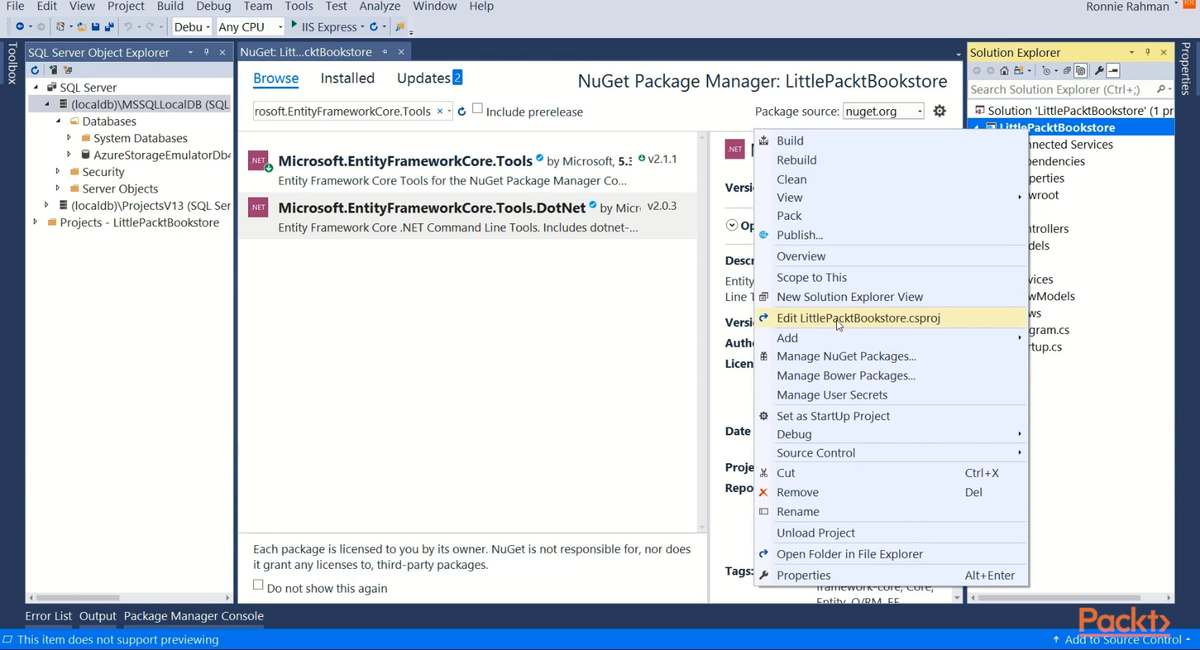
Task: Switch to the Updates tab
Action: coord(429,78)
